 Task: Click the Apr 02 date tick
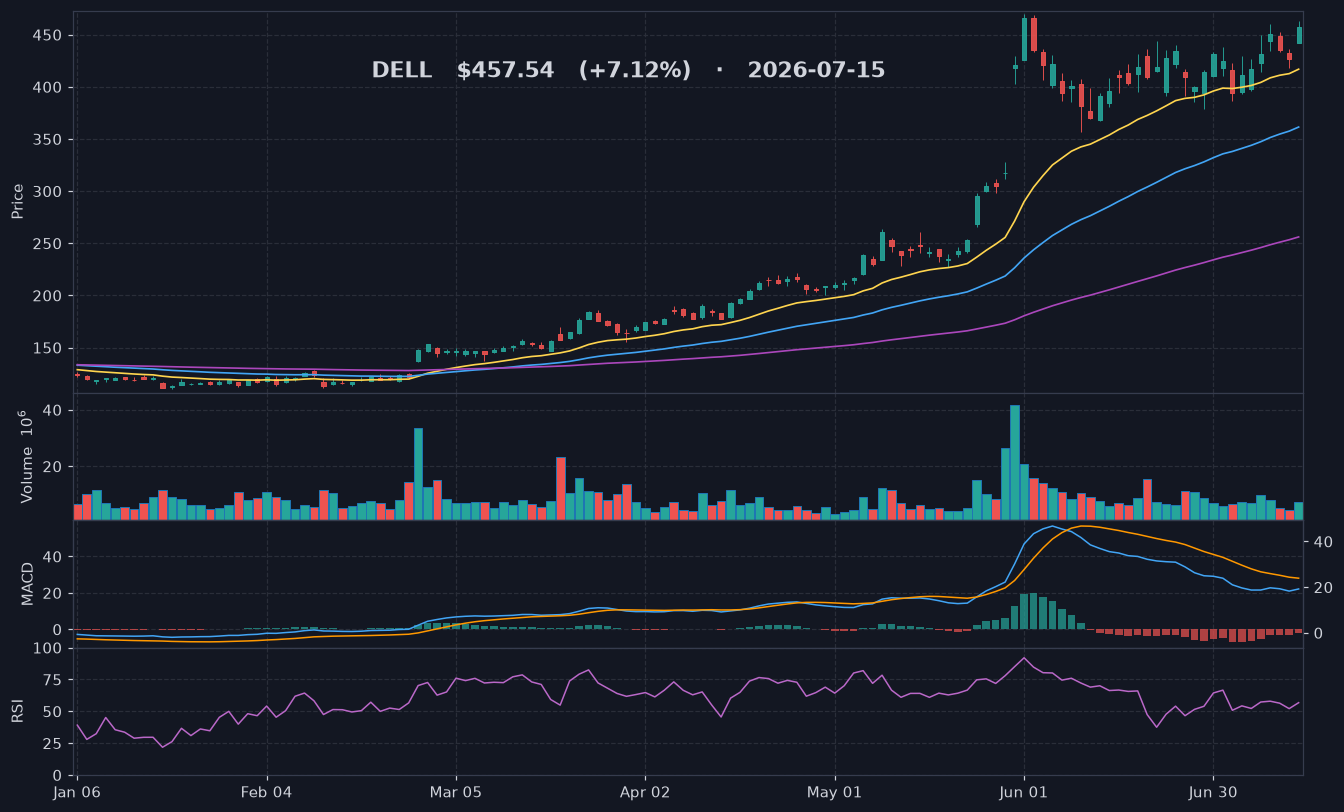tap(645, 792)
